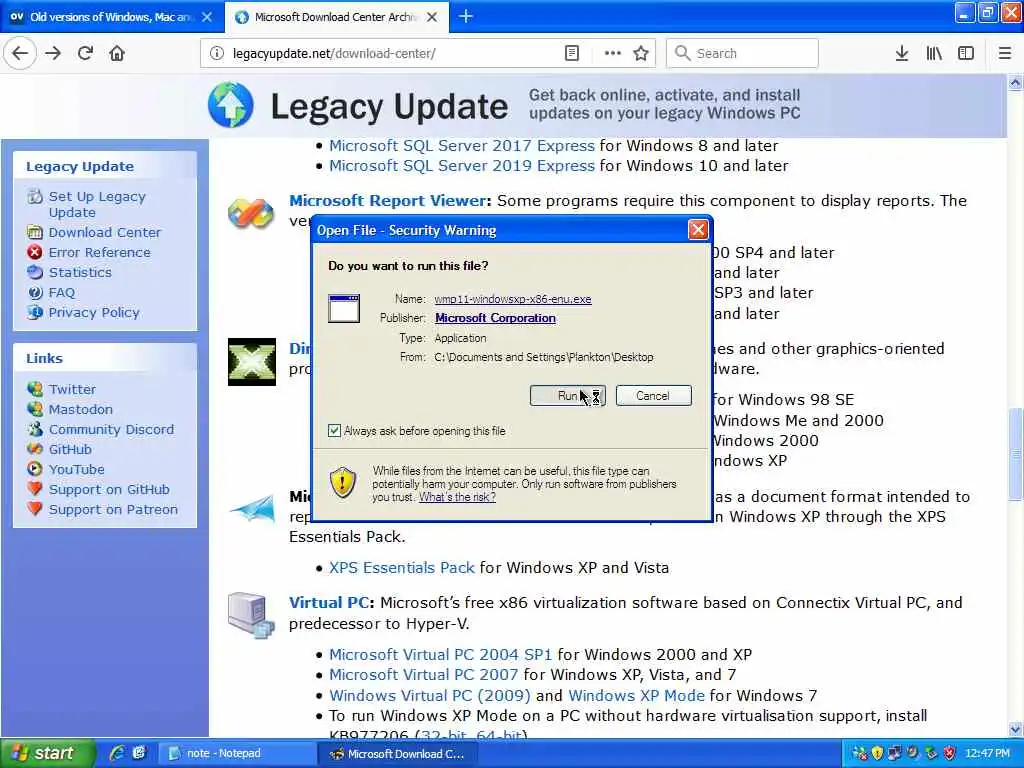Click the system tray clock 12:47 PM
This screenshot has width=1024, height=768.
(x=987, y=753)
